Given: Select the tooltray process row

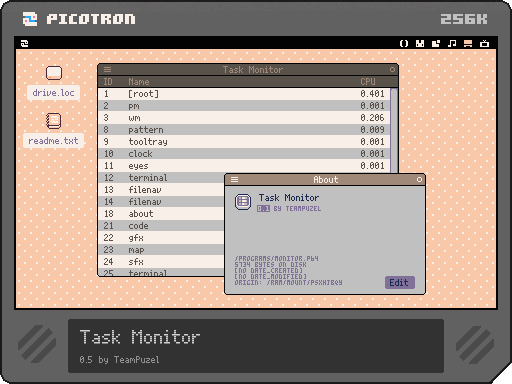Looking at the screenshot, I should [244, 142].
